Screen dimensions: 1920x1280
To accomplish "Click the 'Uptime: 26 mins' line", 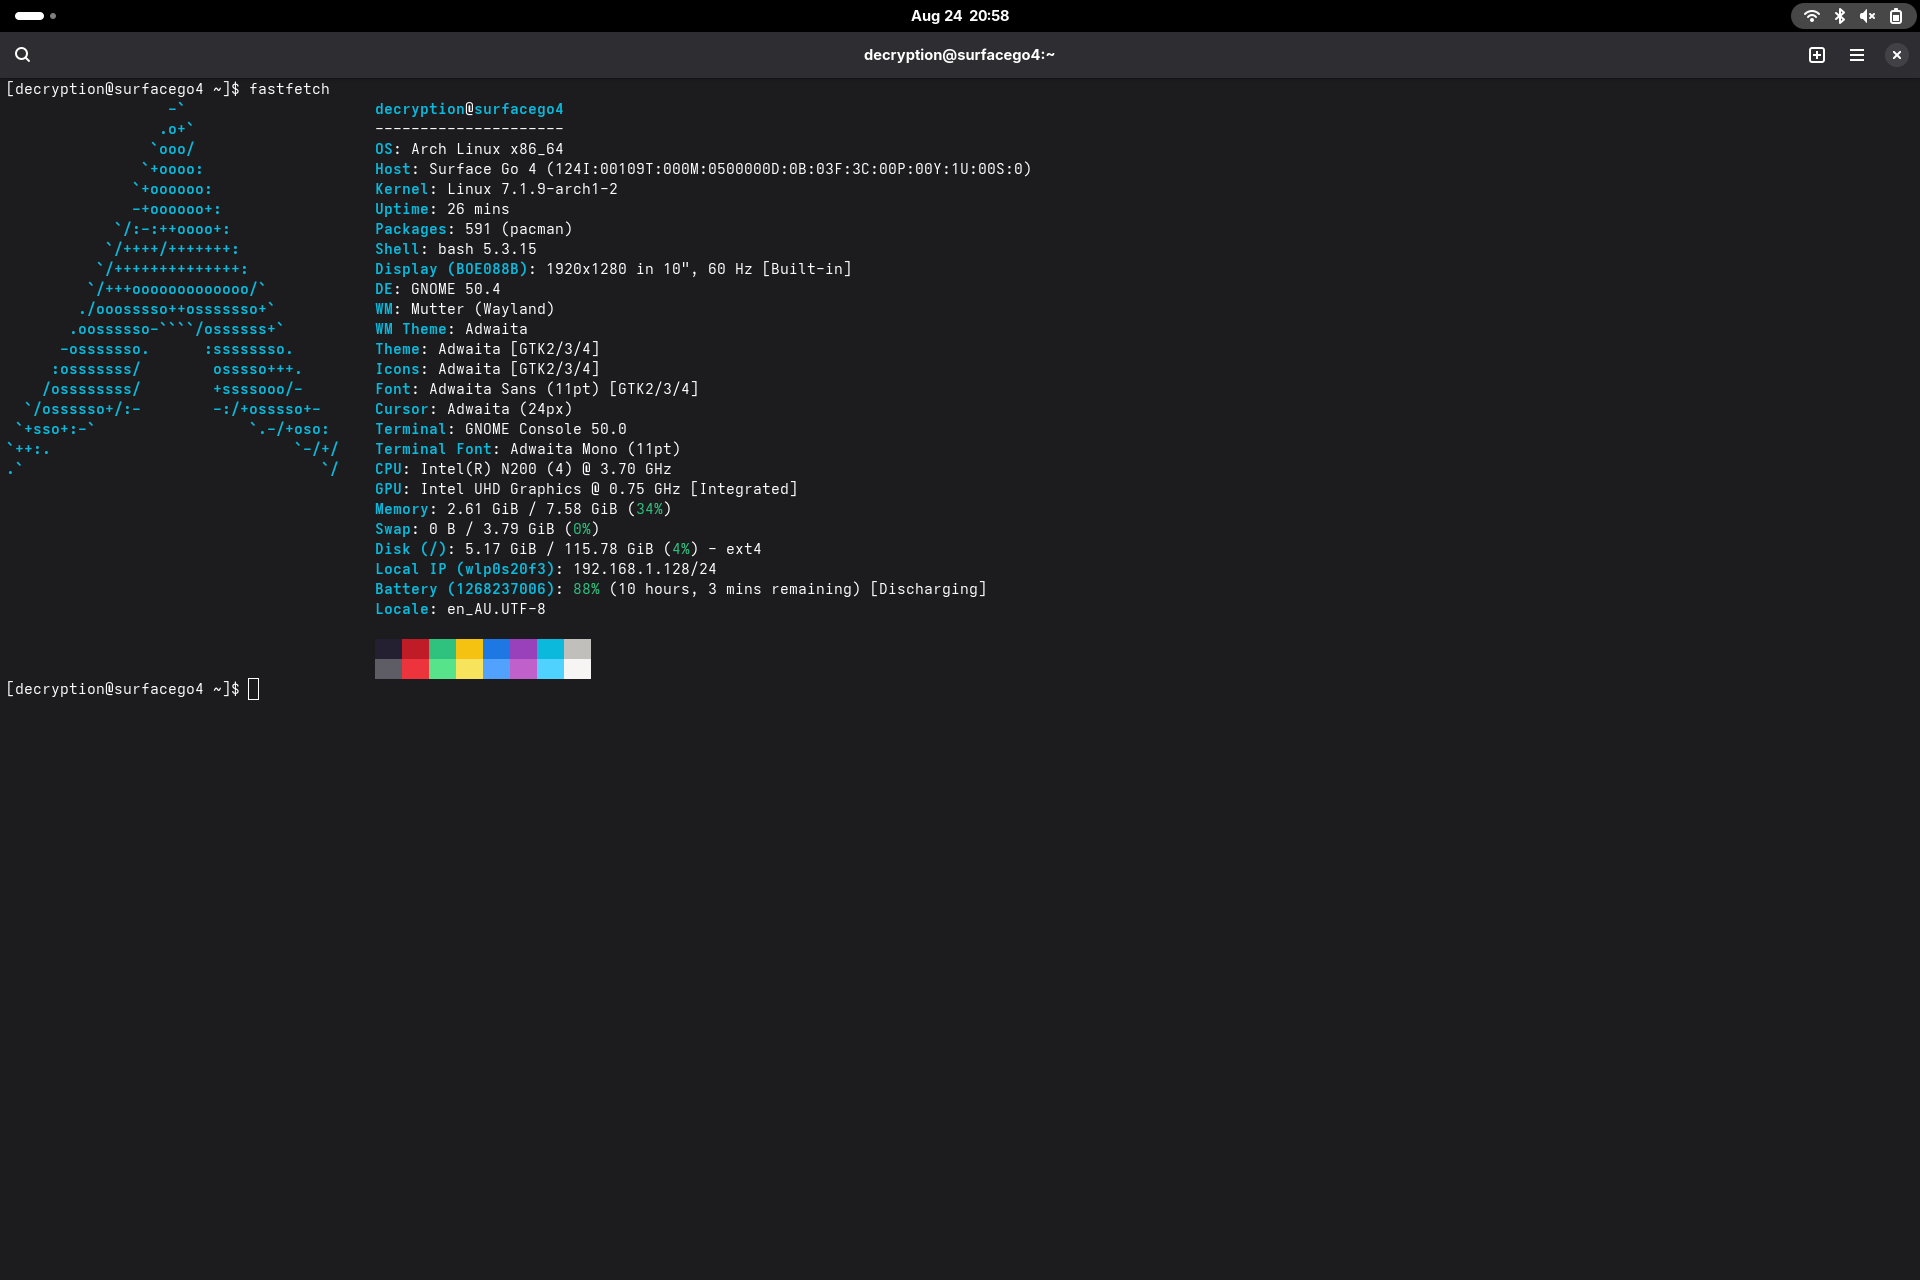I will click(442, 209).
